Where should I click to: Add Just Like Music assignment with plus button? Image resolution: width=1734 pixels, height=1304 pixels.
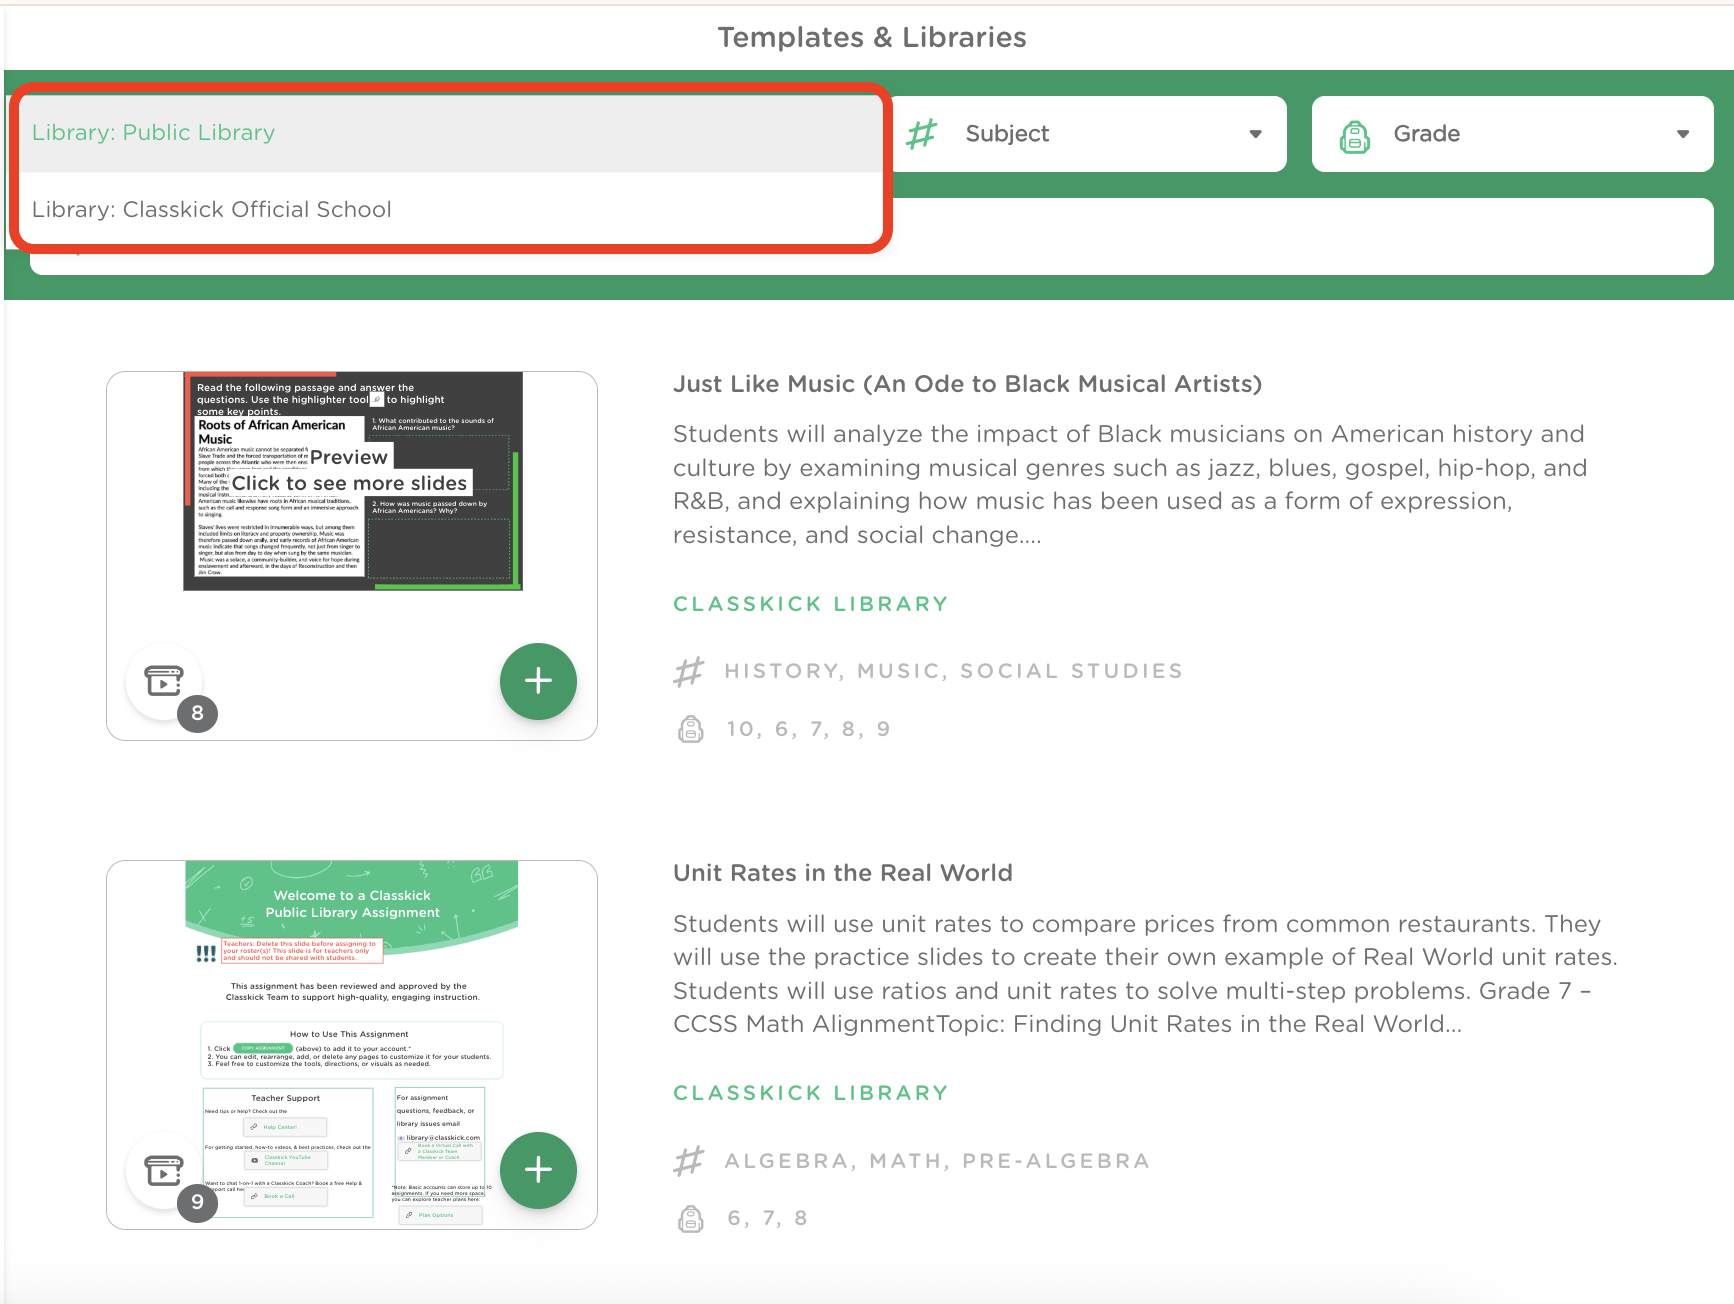click(x=538, y=681)
